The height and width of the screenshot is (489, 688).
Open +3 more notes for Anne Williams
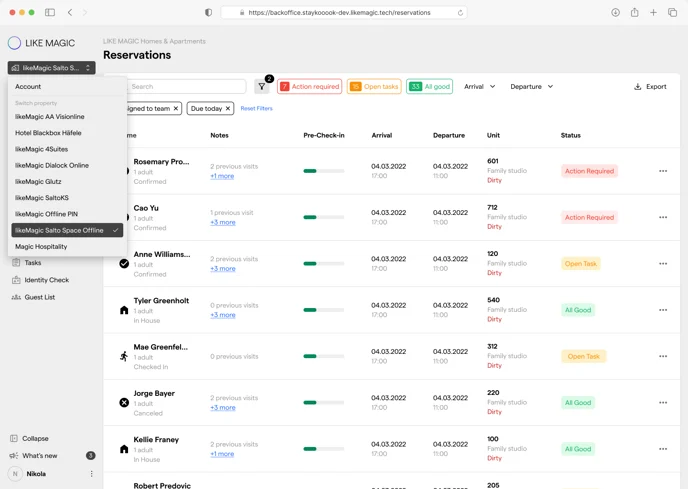223,269
